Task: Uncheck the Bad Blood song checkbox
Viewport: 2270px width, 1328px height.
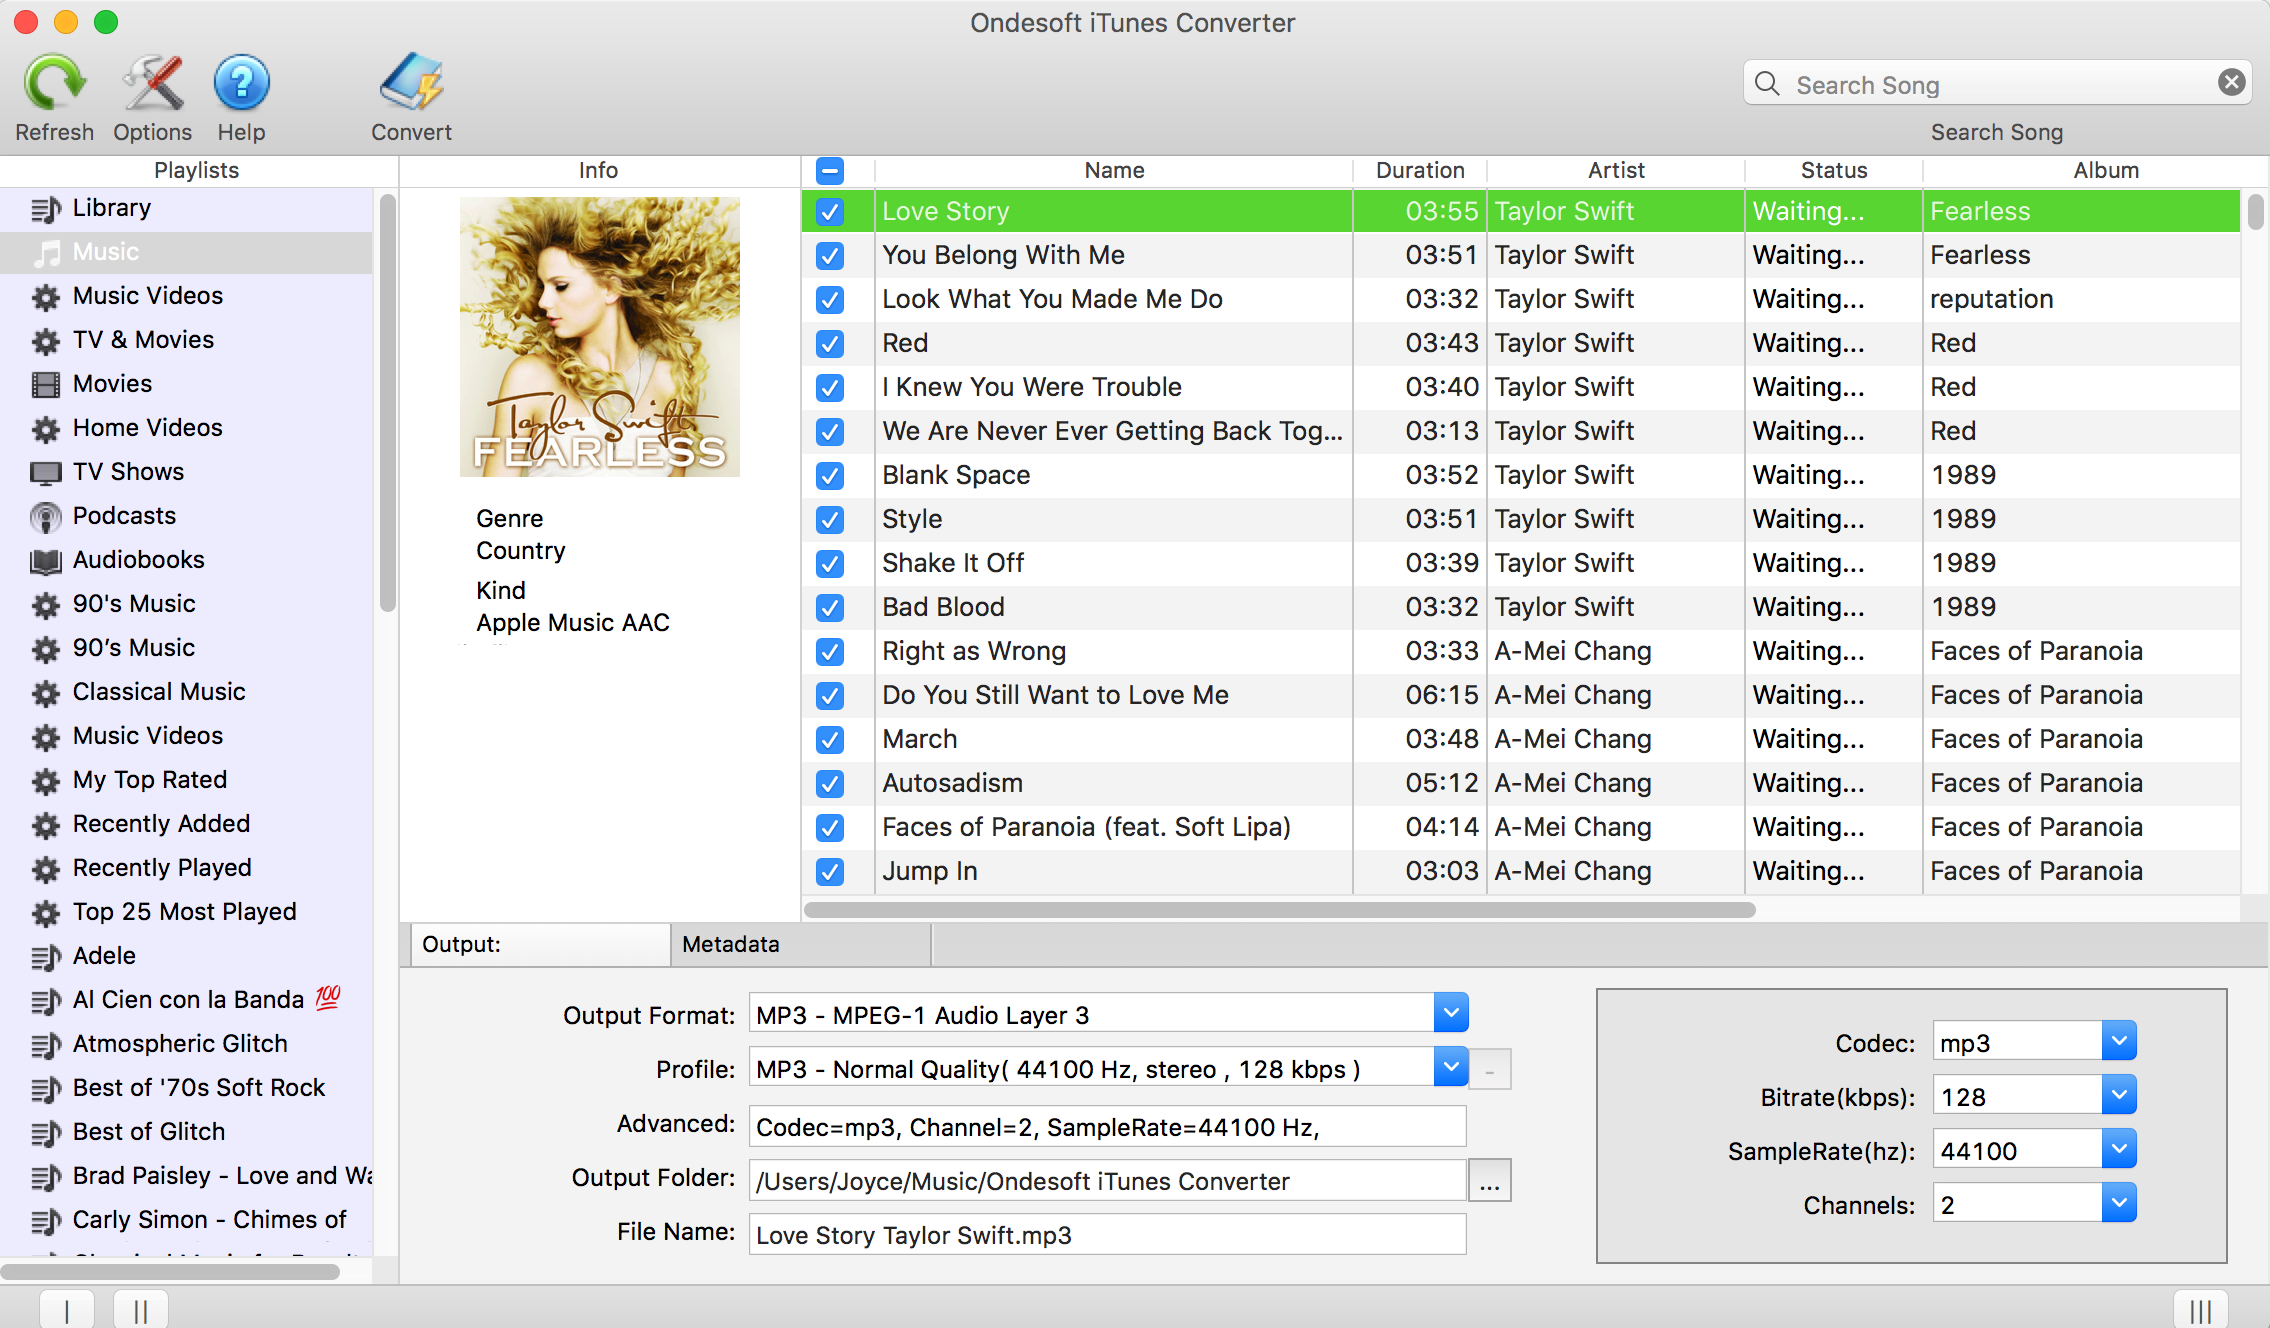Action: [x=830, y=606]
